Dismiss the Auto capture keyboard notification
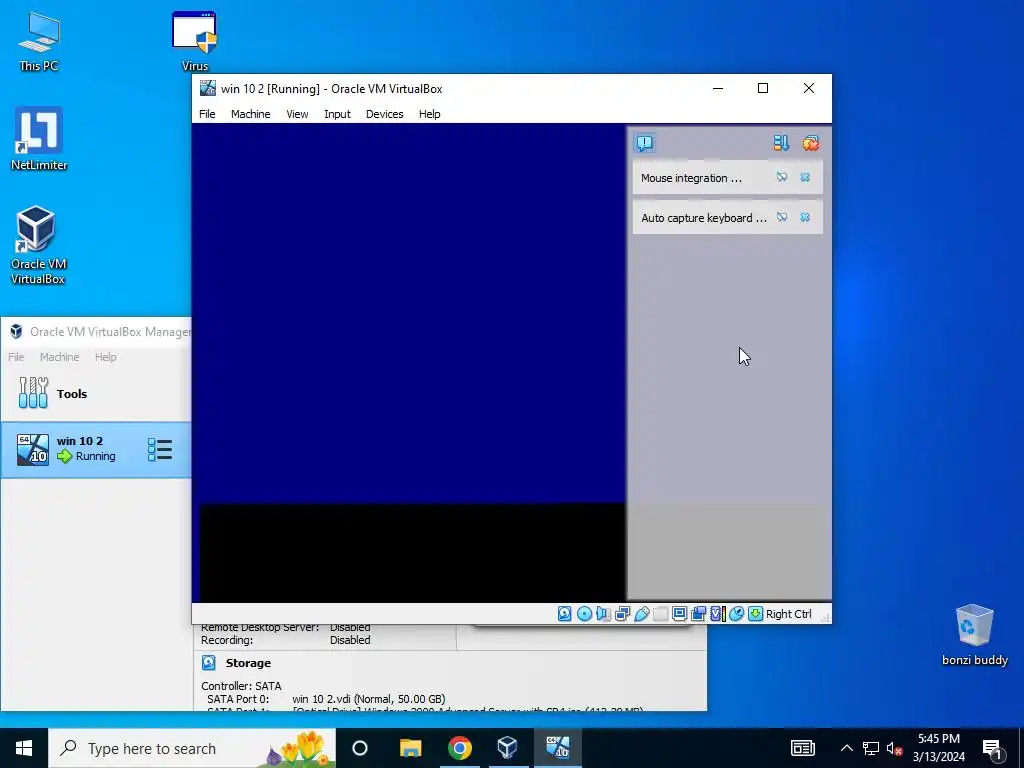This screenshot has width=1024, height=768. 805,217
